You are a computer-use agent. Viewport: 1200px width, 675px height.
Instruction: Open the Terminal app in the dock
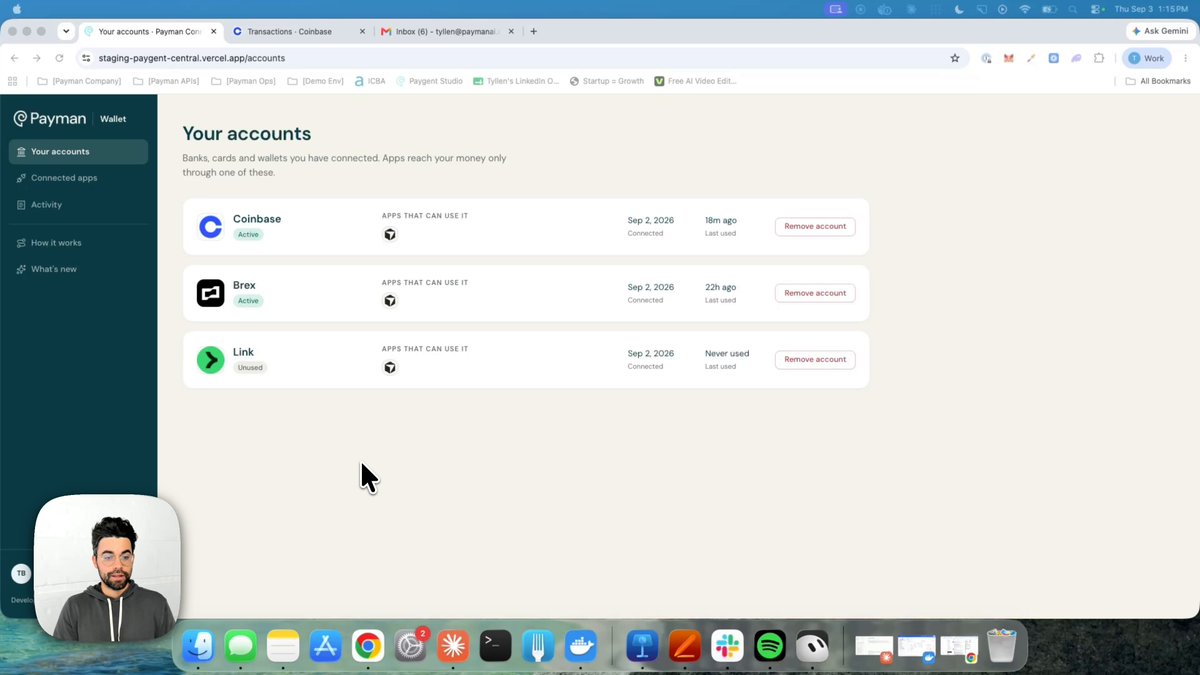pos(496,646)
